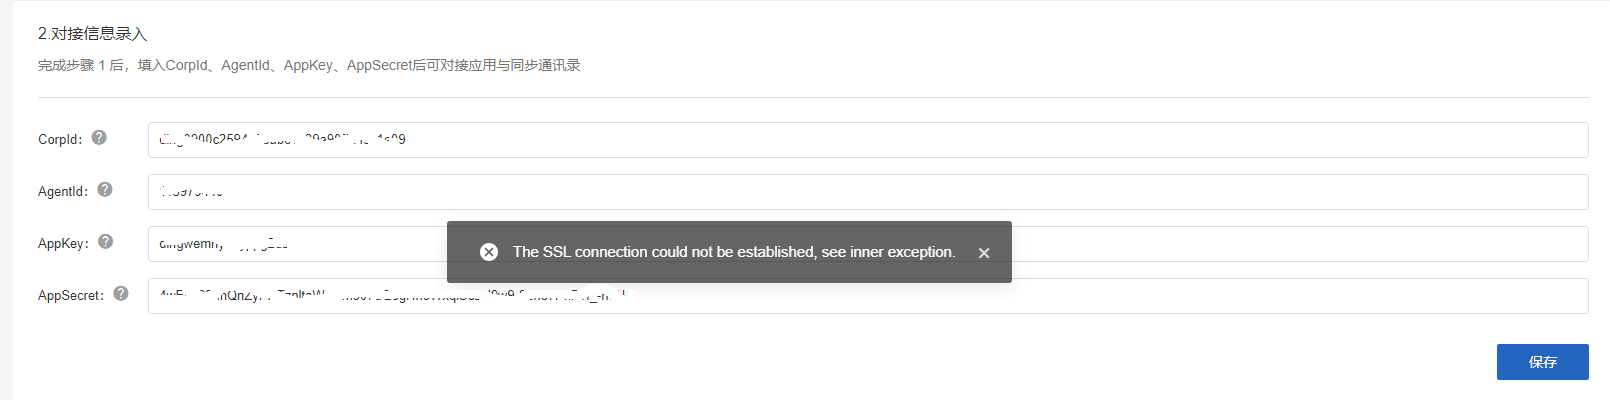1610x400 pixels.
Task: Click the SSL connection error message text
Action: click(734, 252)
